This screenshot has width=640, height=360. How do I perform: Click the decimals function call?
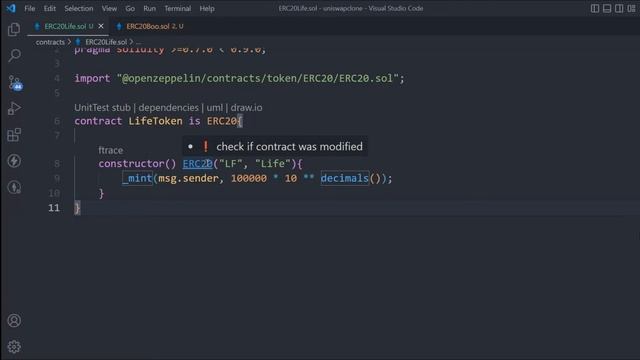point(344,178)
